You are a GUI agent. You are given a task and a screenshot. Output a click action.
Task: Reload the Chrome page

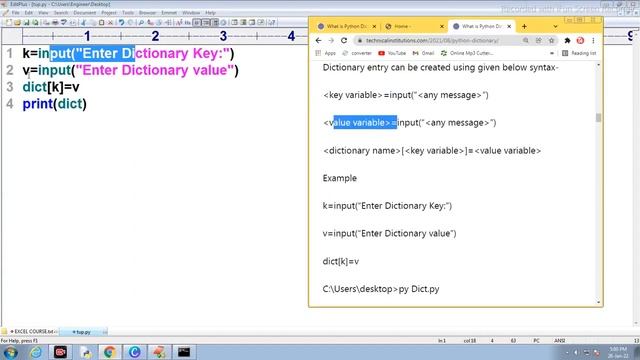tap(344, 40)
